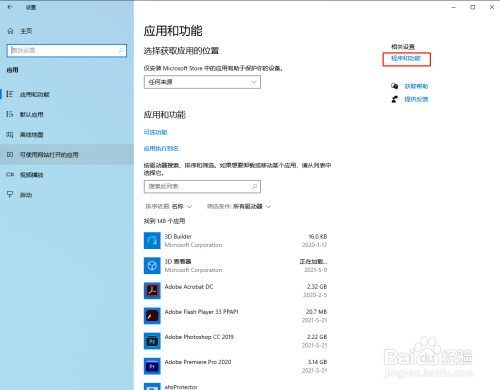Open the 获取帮助 link
Viewport: 500px width, 390px height.
pyautogui.click(x=416, y=86)
